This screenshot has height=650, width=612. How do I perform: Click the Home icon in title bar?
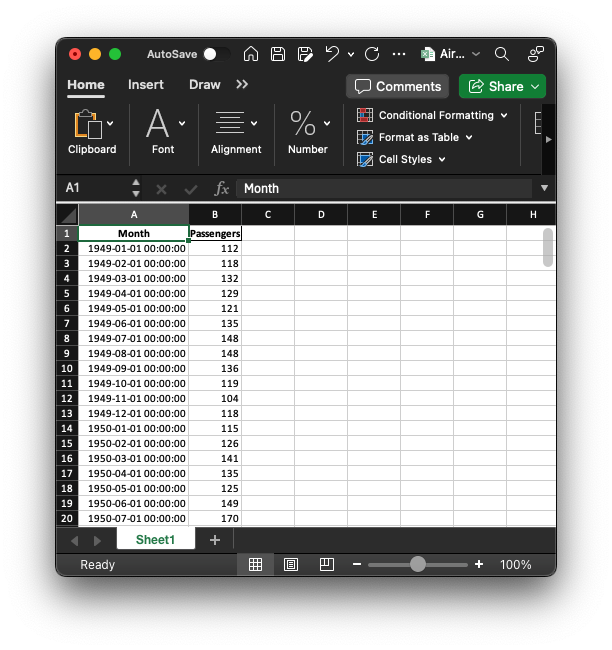[x=251, y=54]
